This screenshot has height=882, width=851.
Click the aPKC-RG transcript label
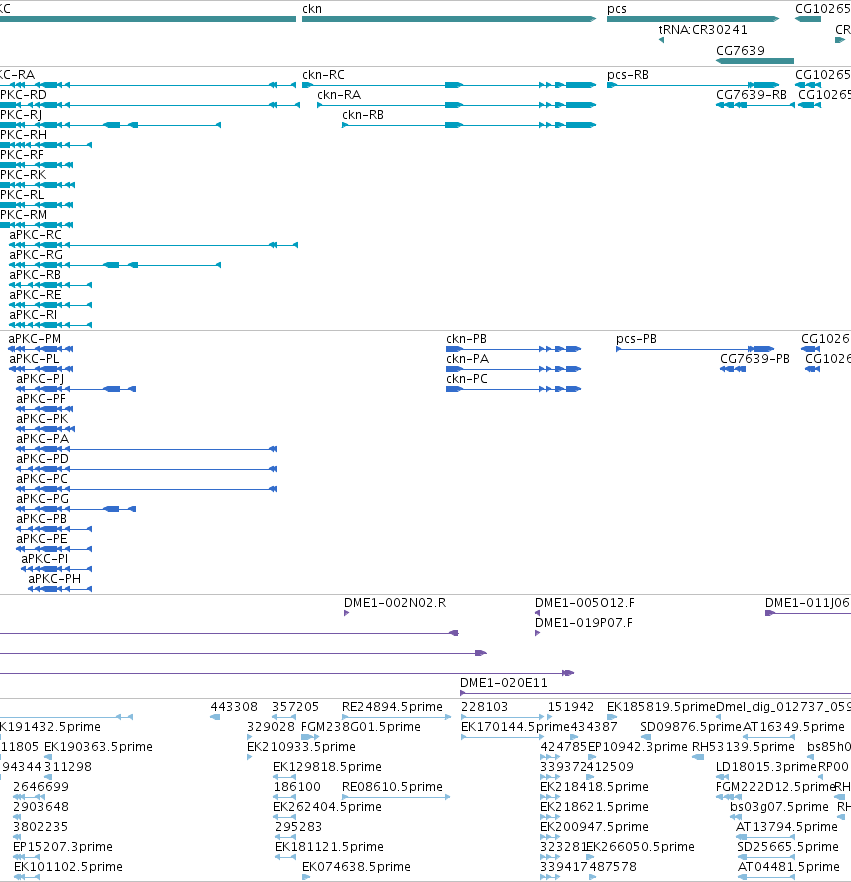(36, 255)
